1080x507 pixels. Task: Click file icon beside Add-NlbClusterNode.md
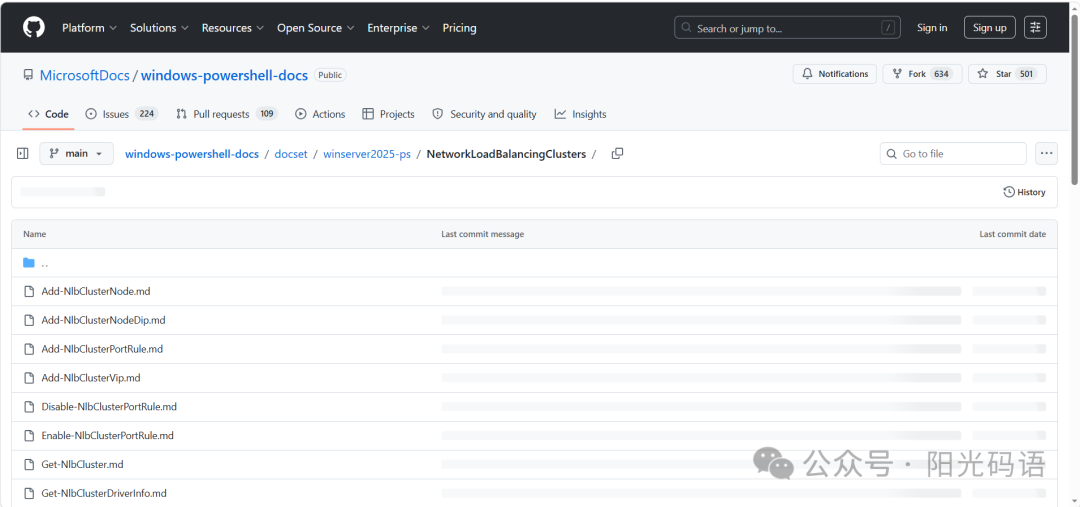click(x=29, y=291)
